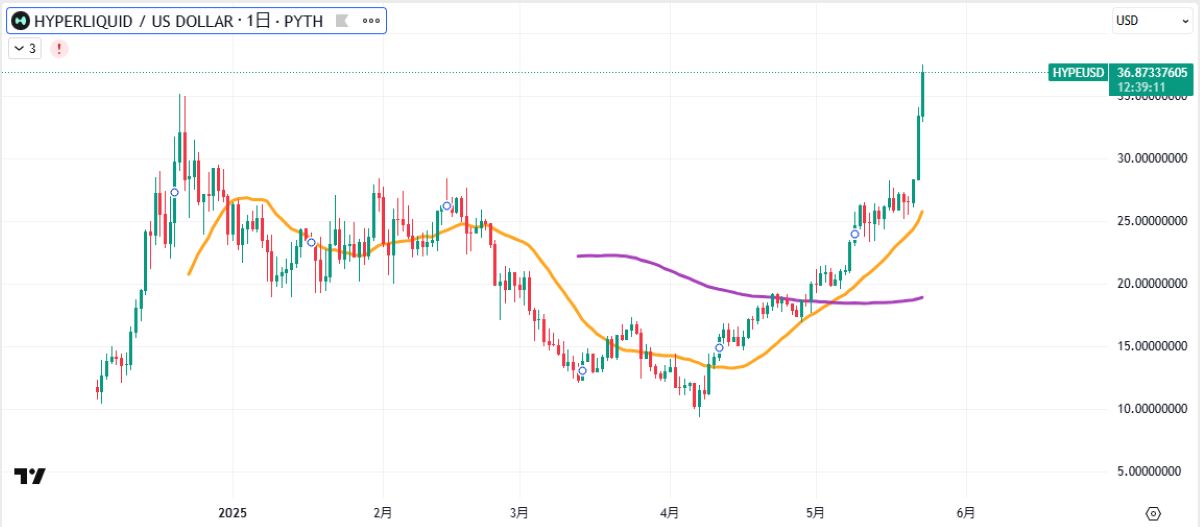Click the 2025 label on time axis
Image resolution: width=1200 pixels, height=527 pixels.
tap(232, 512)
